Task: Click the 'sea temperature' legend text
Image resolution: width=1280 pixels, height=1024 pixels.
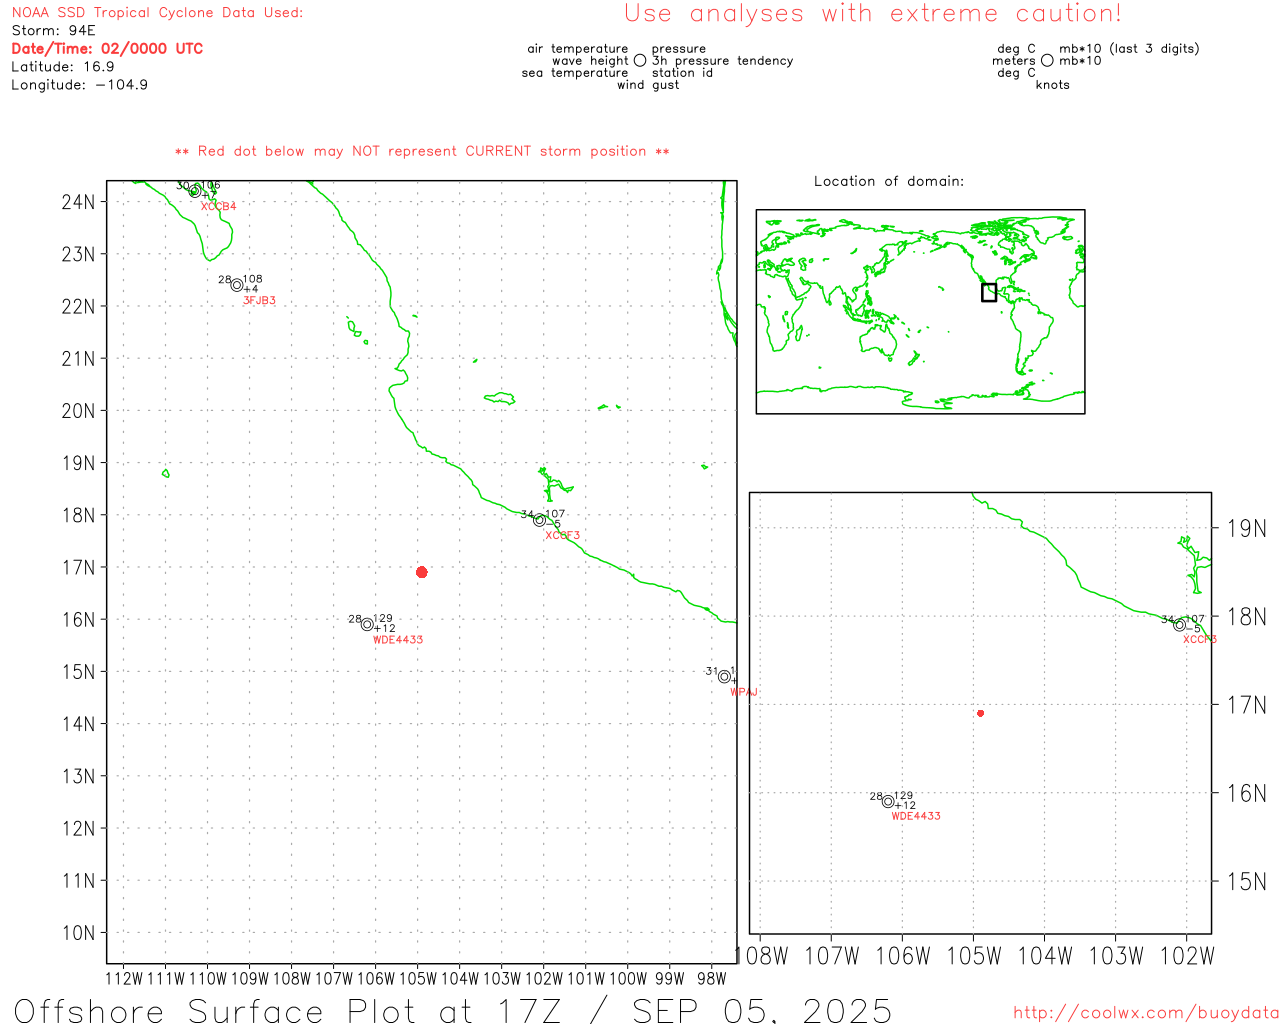Action: pos(575,73)
